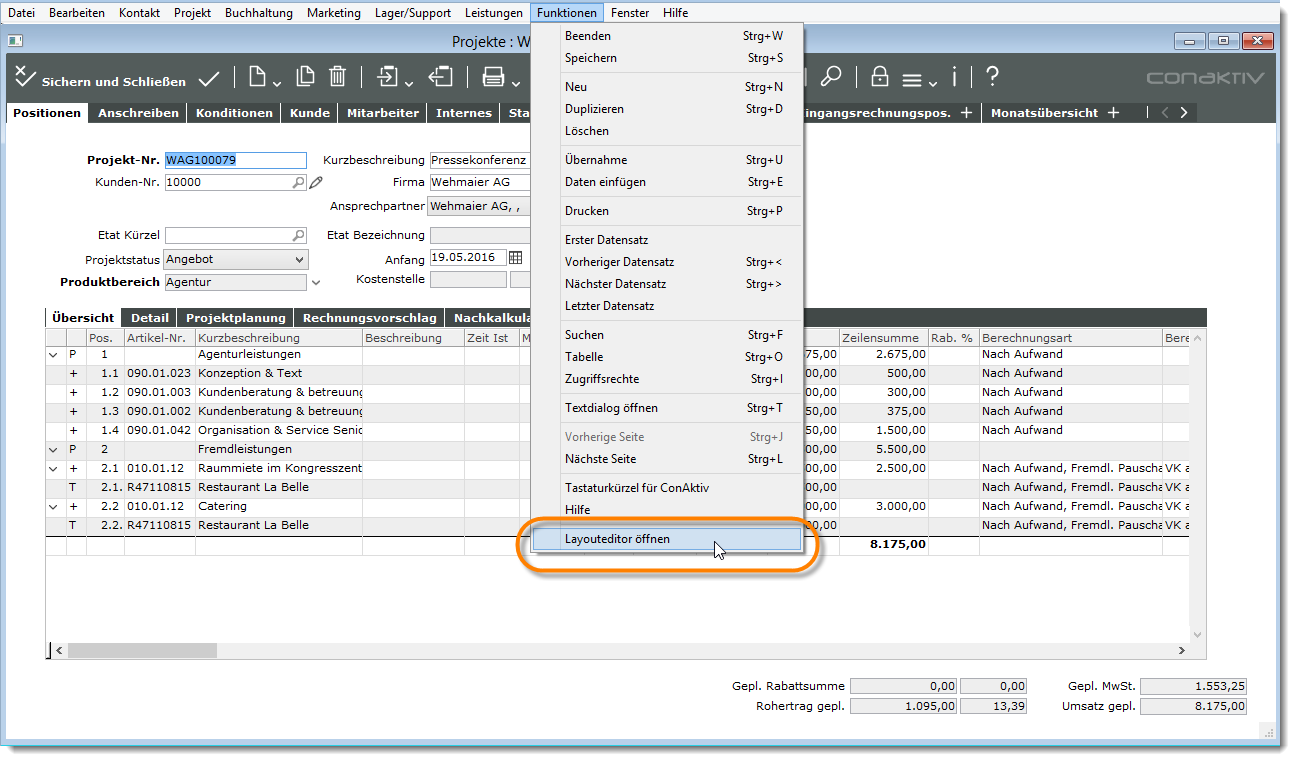Open the Marketing menu in menu bar

click(x=333, y=13)
